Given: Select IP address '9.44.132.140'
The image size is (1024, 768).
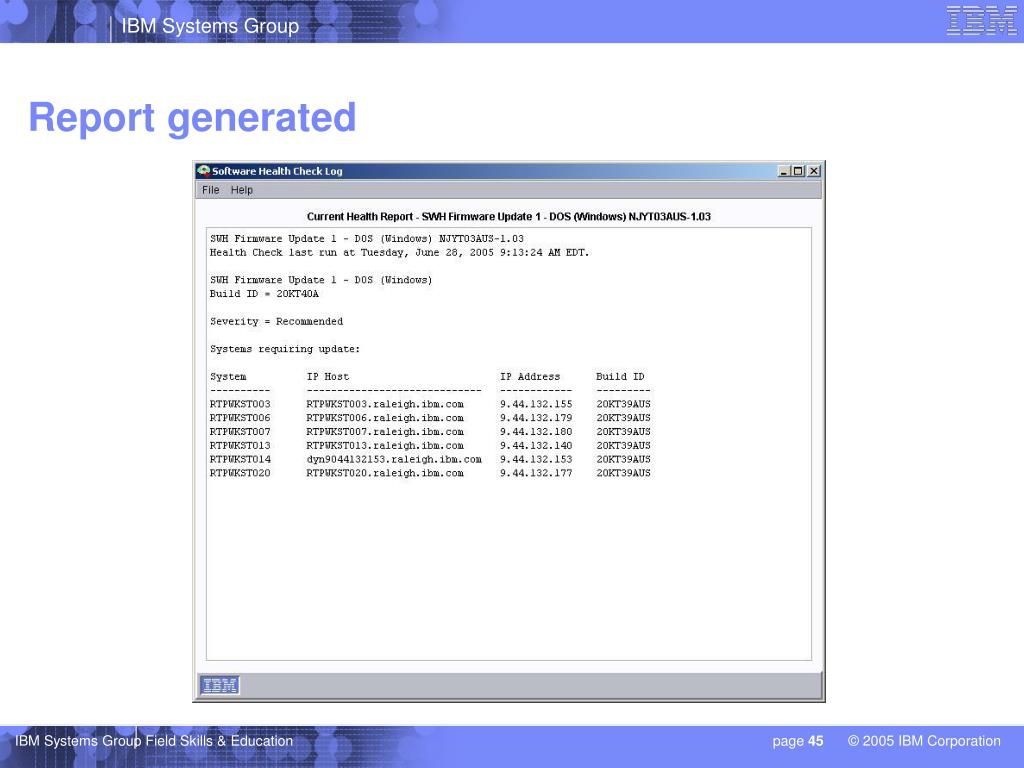Looking at the screenshot, I should [x=536, y=446].
